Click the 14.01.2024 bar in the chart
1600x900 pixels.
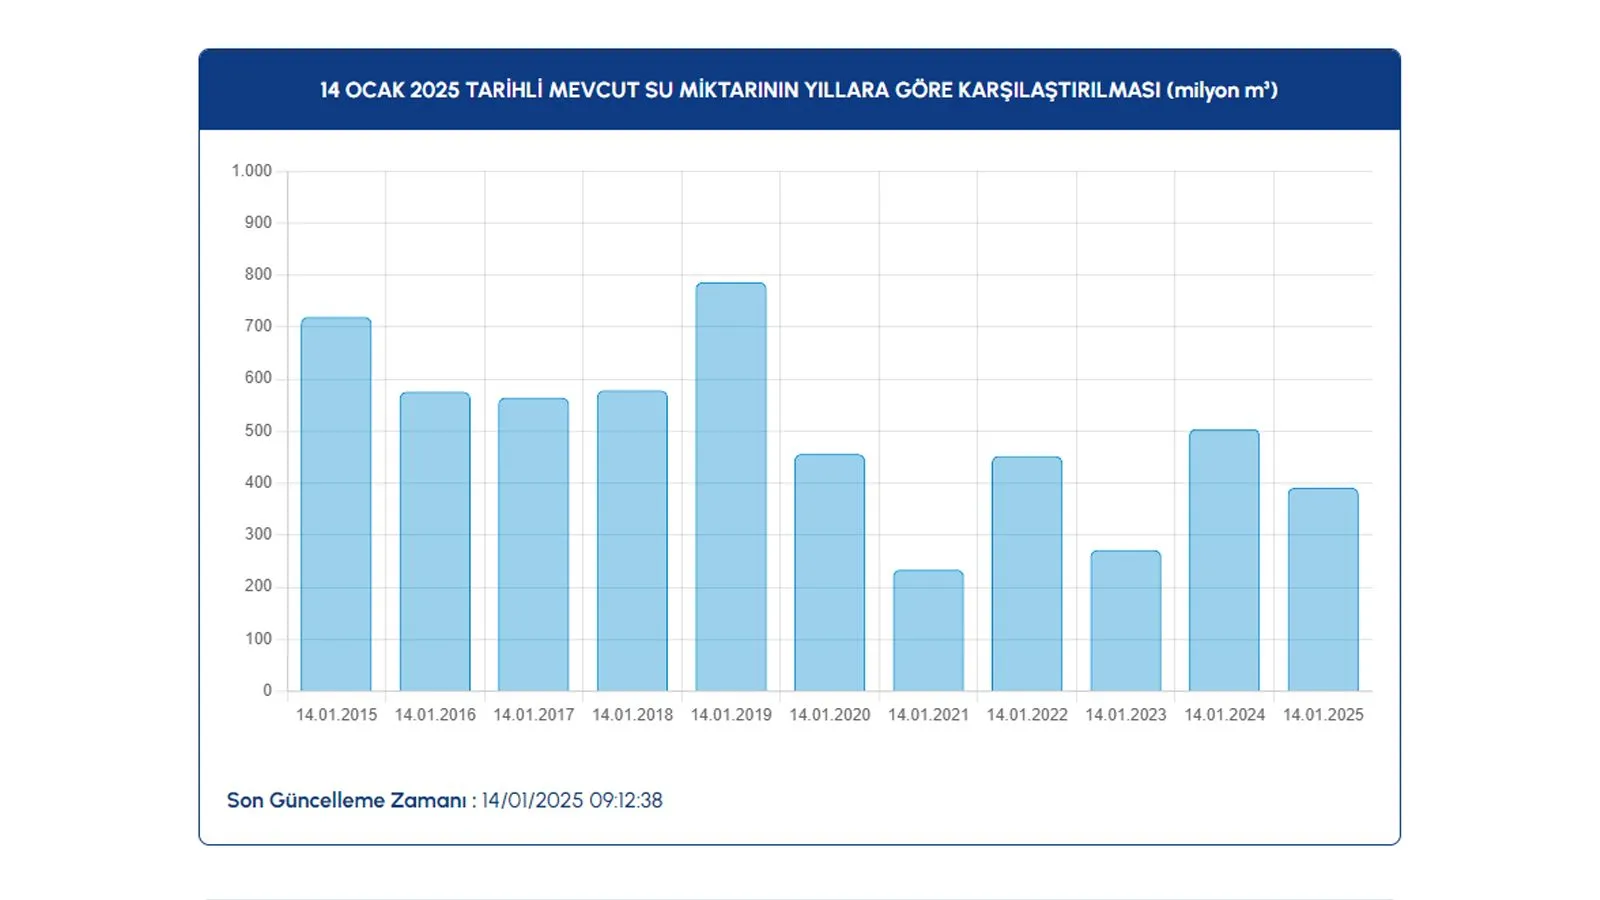click(x=1224, y=560)
